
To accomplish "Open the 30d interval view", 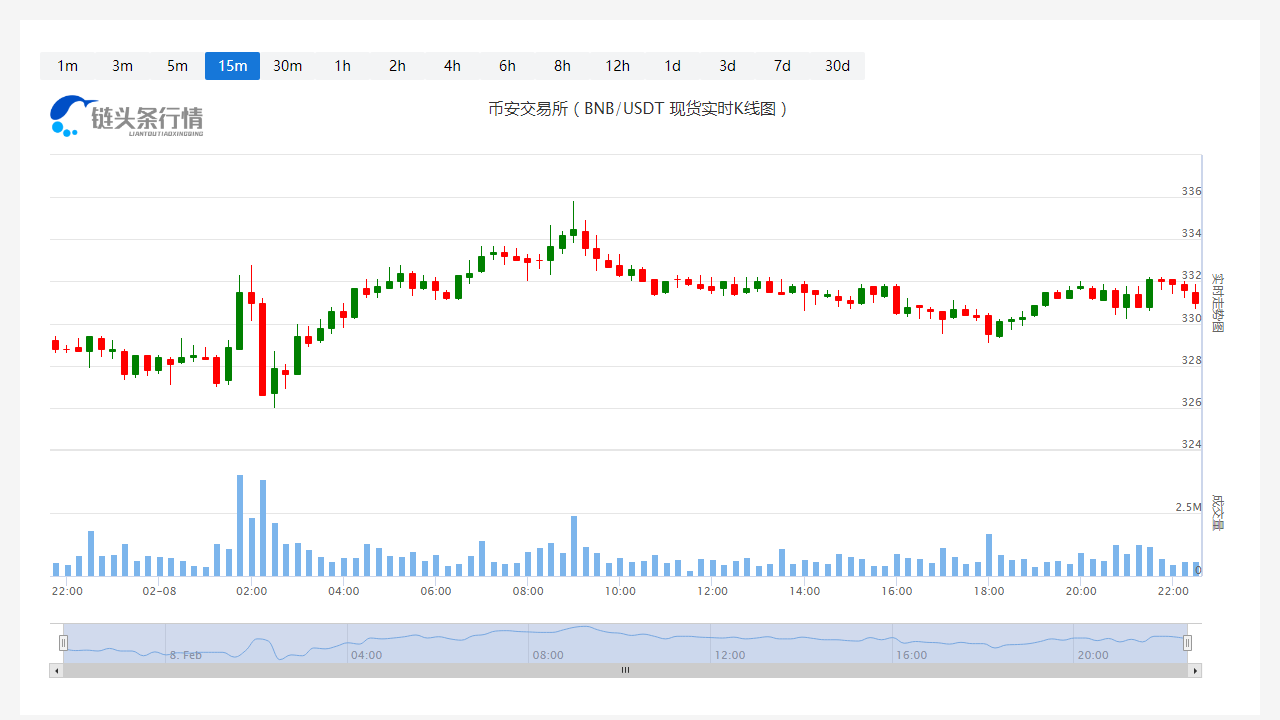I will tap(837, 66).
